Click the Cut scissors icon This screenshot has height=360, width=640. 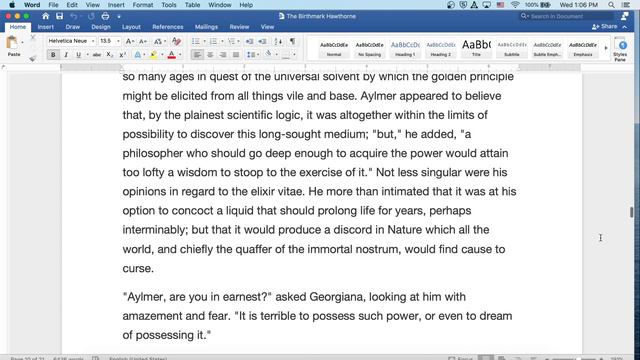tap(33, 38)
